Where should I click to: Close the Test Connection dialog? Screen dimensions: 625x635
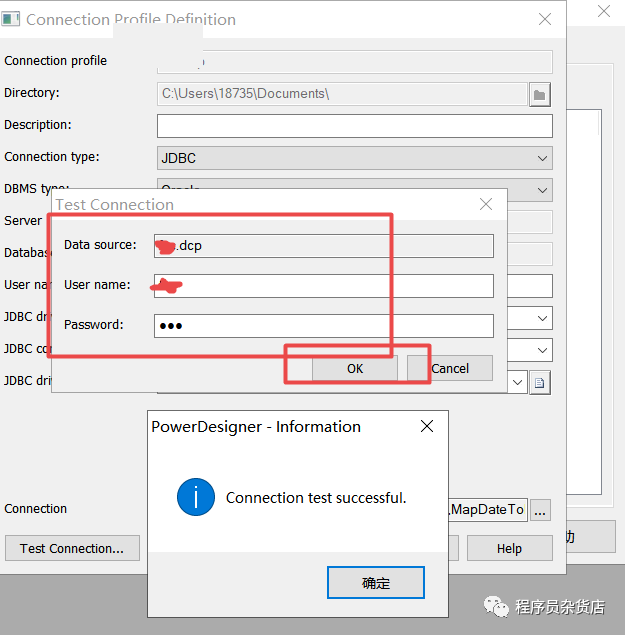pyautogui.click(x=486, y=204)
